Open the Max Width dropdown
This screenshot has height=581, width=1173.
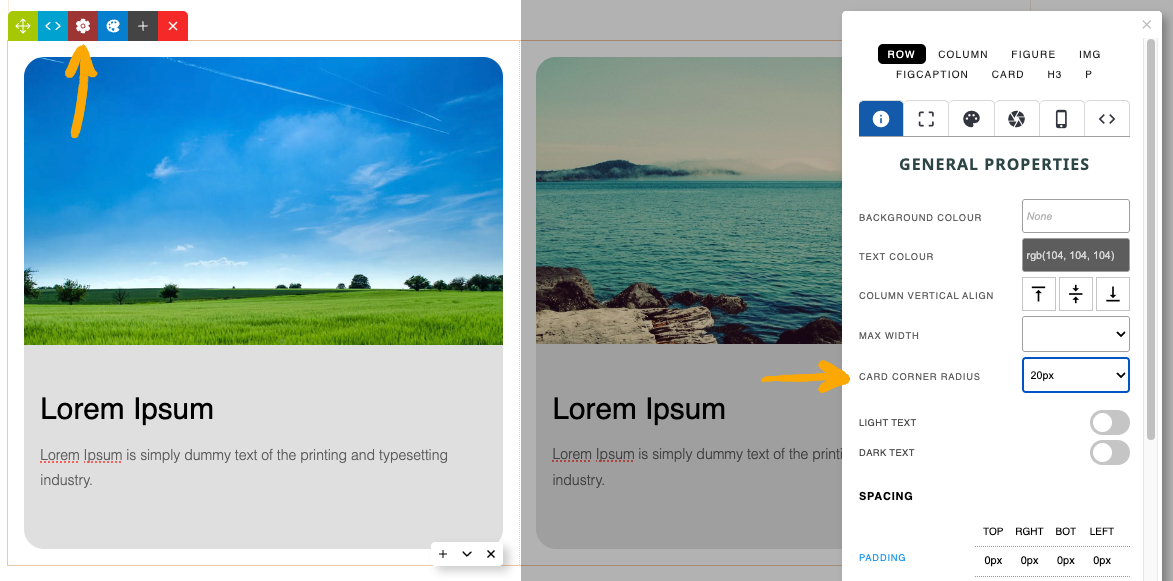click(x=1075, y=335)
